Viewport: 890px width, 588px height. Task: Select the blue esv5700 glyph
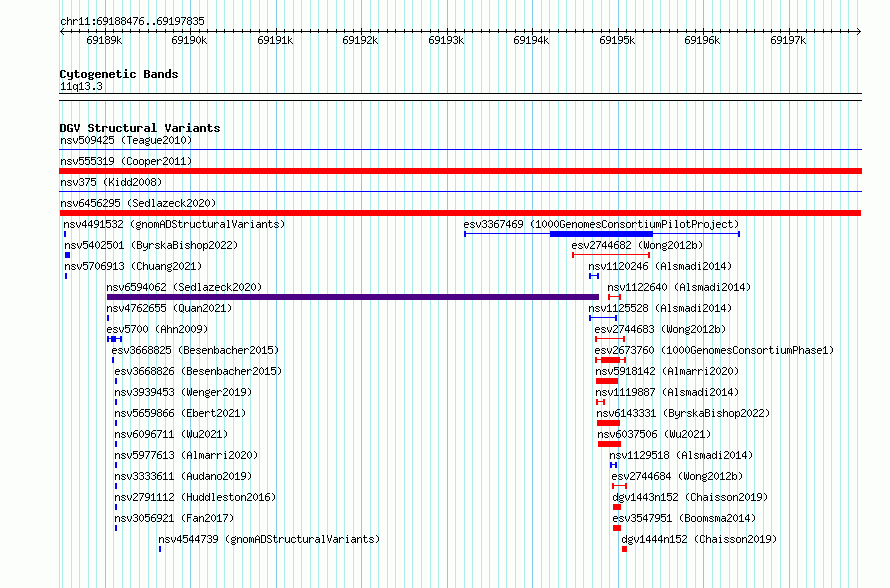[x=114, y=339]
